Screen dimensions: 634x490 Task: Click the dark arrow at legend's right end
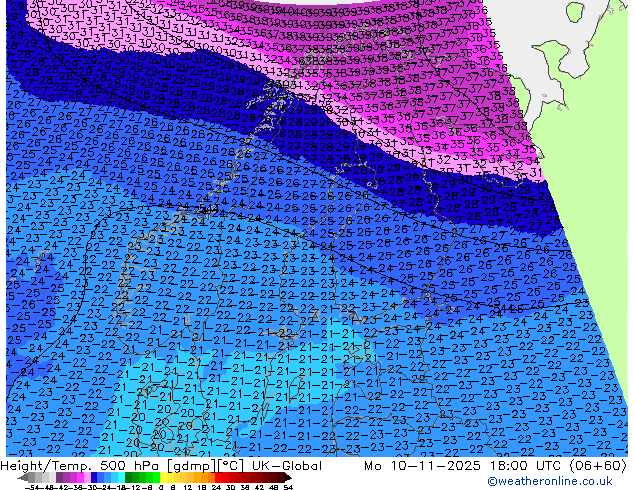tap(288, 477)
